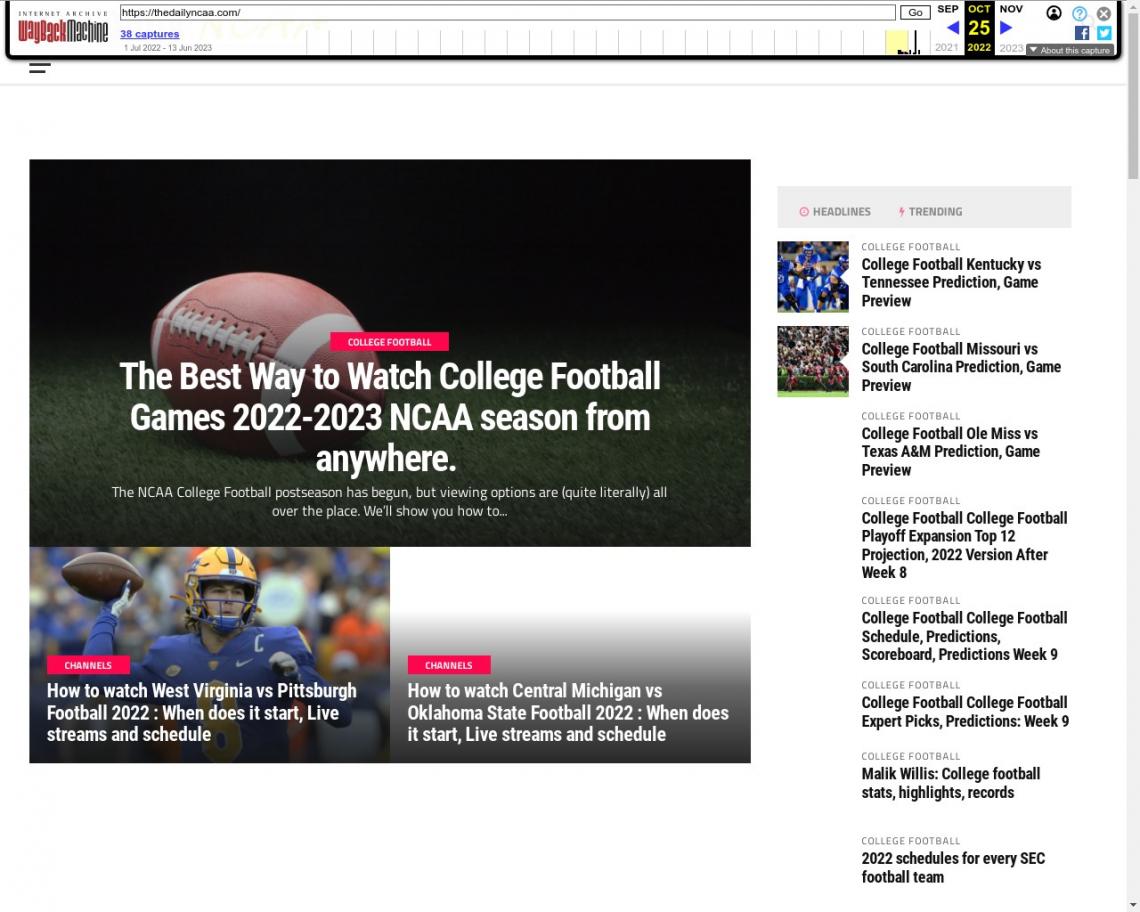Open Playoff Expansion Top 12 Projection article
Screen dimensions: 1140x912
click(965, 545)
